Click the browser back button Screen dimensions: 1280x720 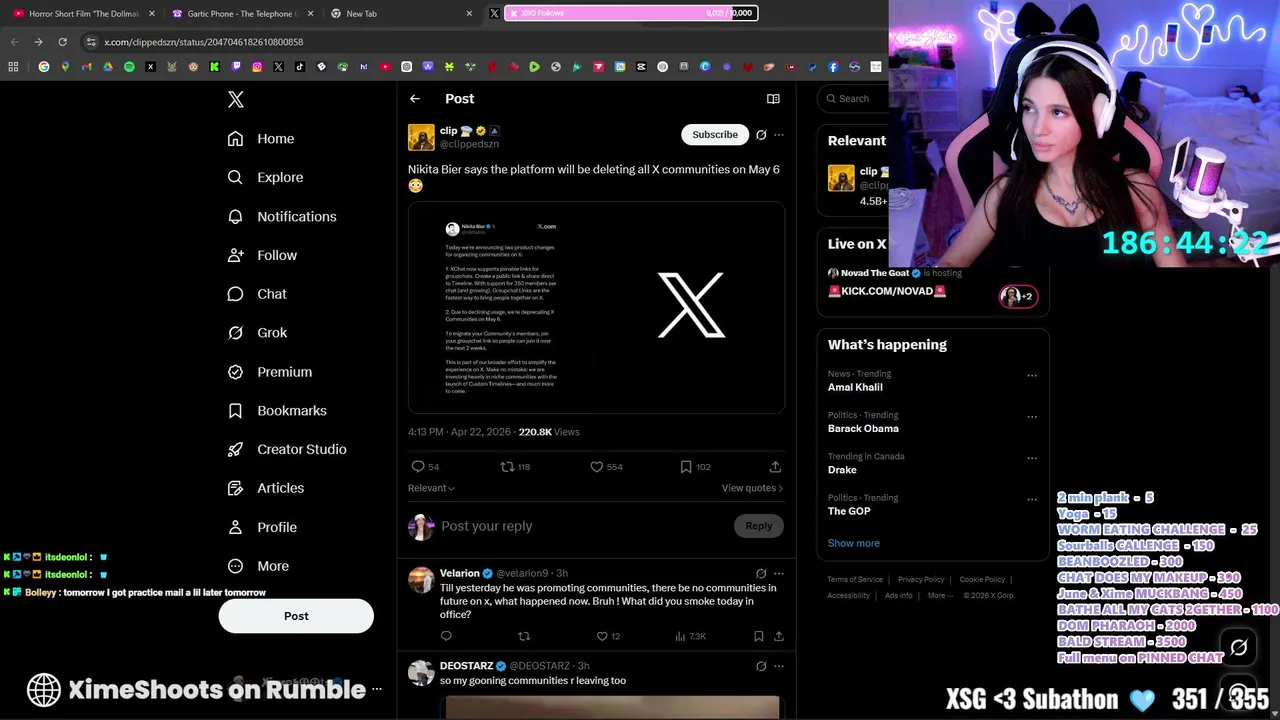point(14,42)
